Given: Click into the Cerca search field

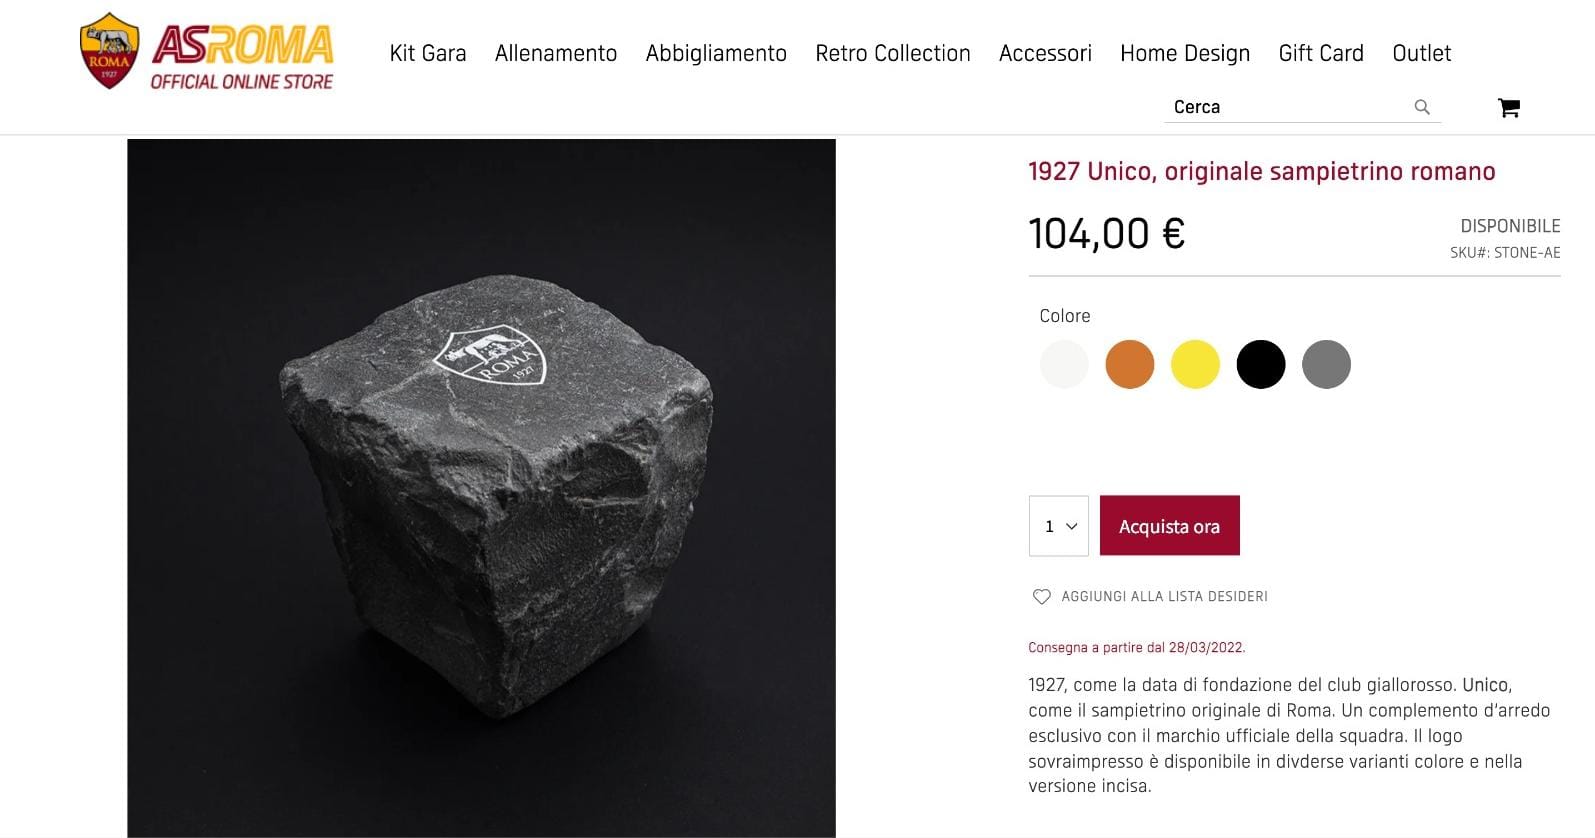Looking at the screenshot, I should click(x=1285, y=107).
